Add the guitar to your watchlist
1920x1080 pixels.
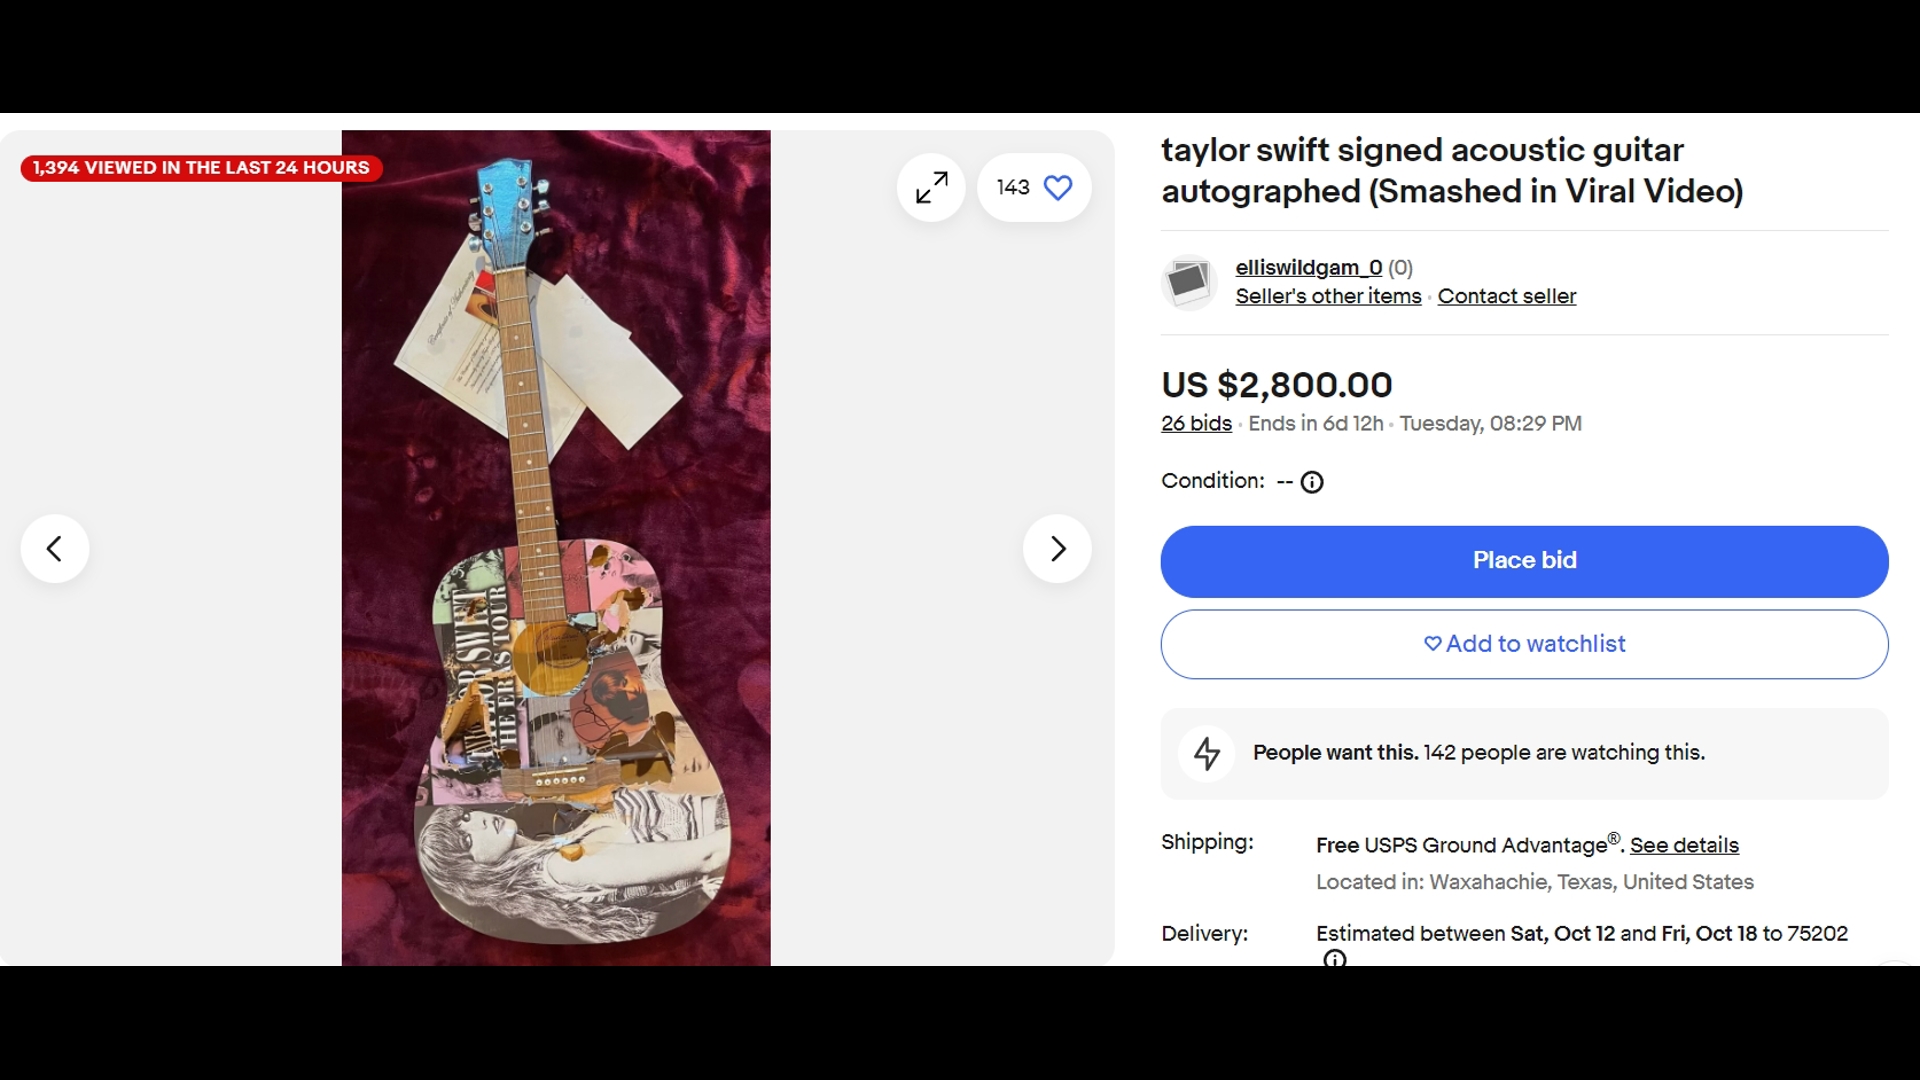tap(1522, 644)
